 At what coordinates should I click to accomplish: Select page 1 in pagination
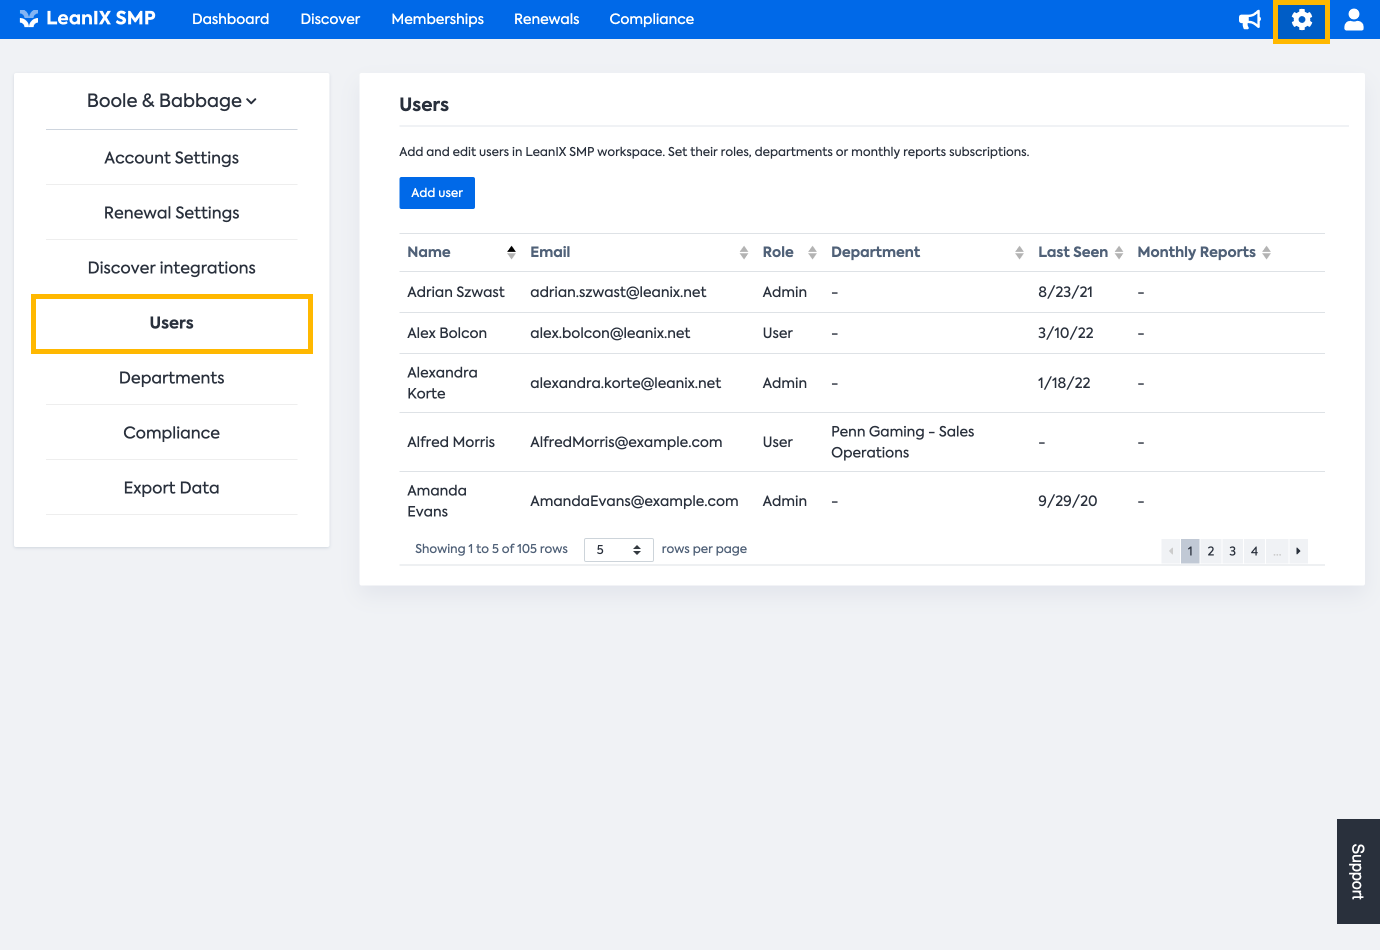pyautogui.click(x=1190, y=551)
